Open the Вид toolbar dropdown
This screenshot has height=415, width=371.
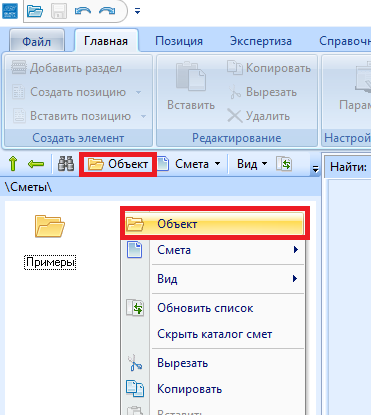(x=252, y=164)
